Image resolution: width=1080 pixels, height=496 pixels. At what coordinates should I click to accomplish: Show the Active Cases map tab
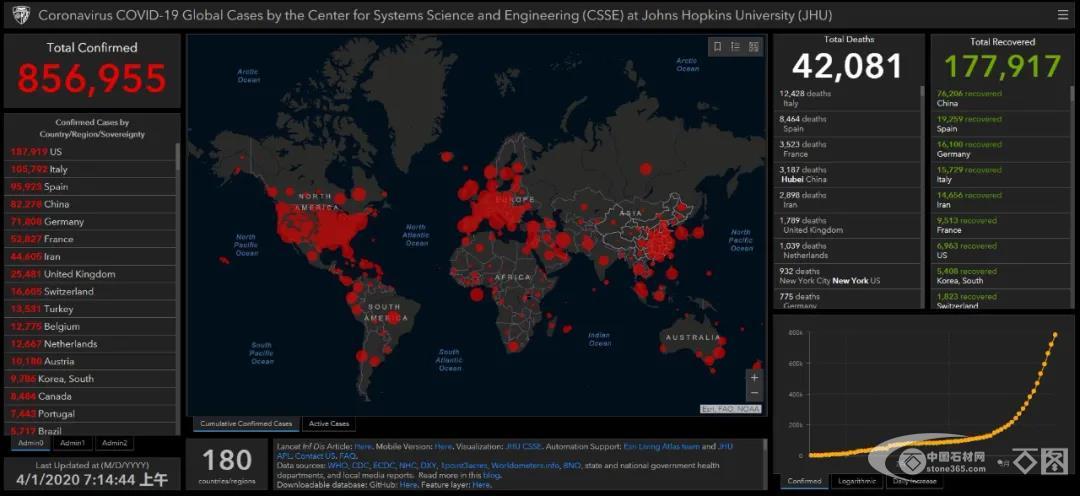(x=328, y=424)
